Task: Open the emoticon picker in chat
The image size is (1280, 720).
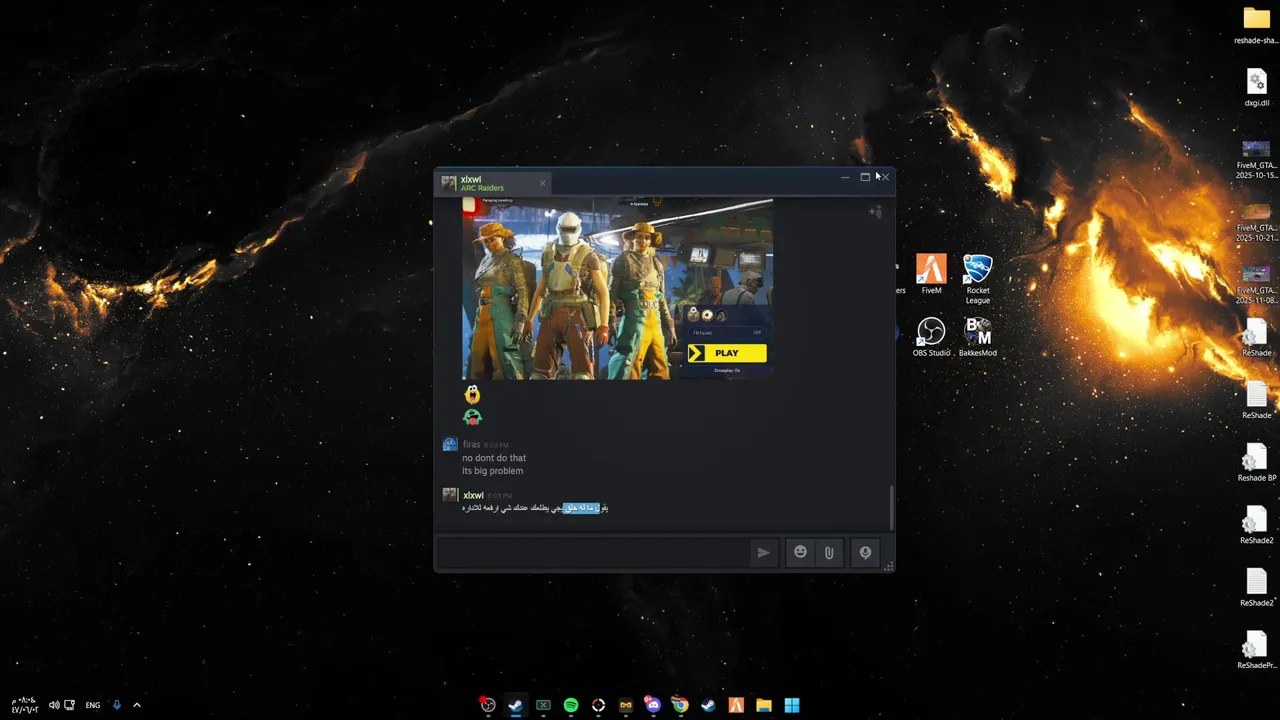Action: click(x=800, y=552)
